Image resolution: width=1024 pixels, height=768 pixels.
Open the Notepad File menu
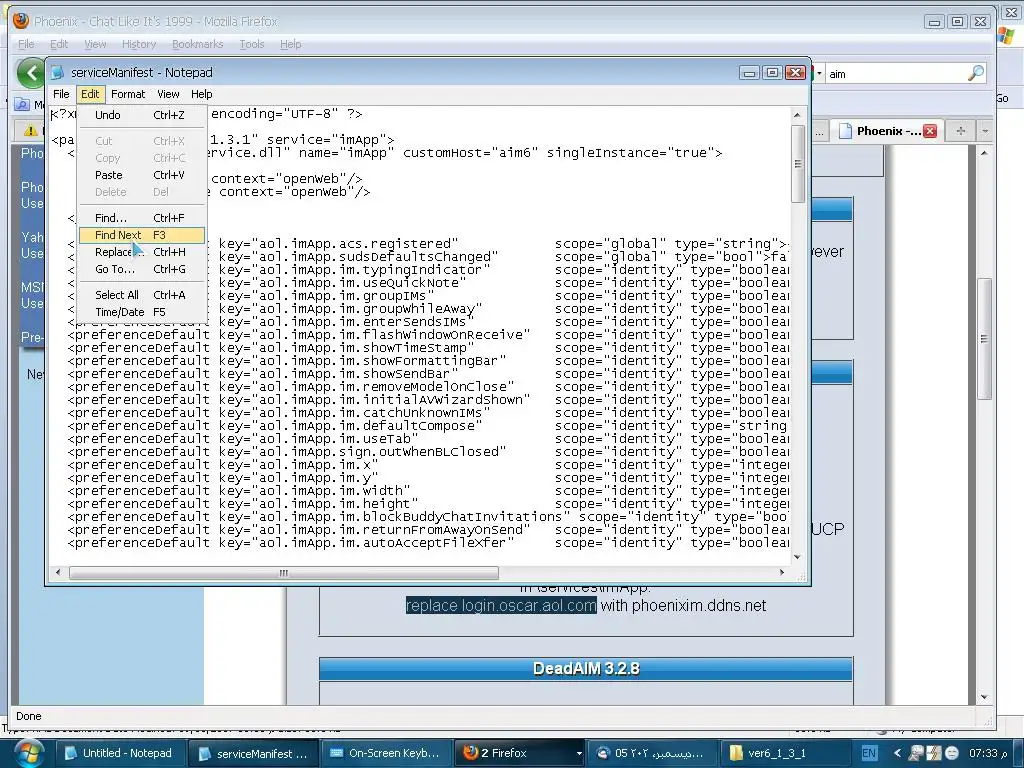[x=61, y=94]
